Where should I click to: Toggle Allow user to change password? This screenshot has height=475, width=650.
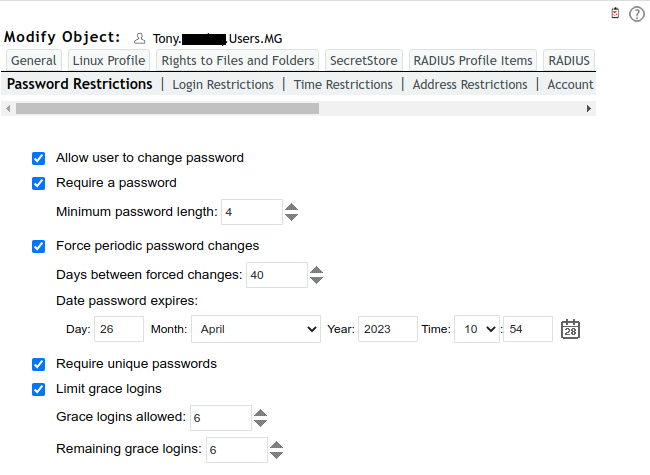tap(39, 158)
